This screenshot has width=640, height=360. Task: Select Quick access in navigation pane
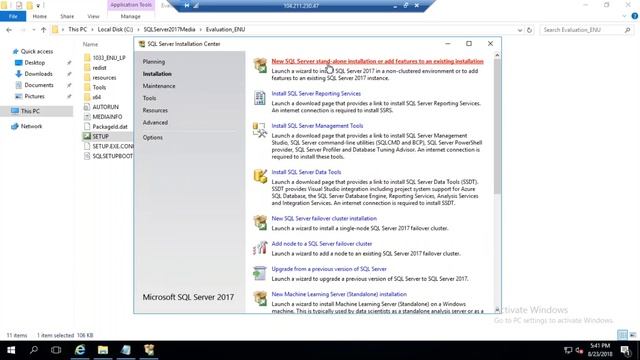[37, 51]
